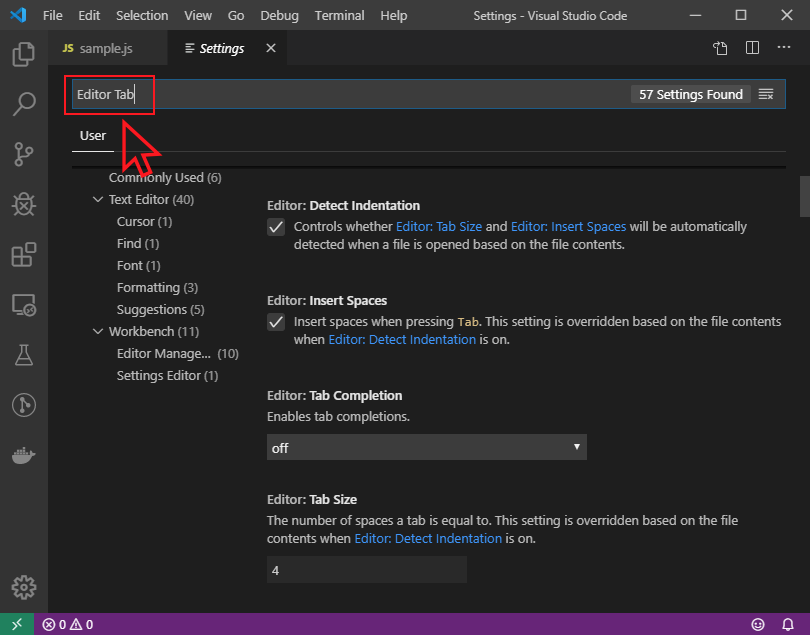Open the More Actions ellipsis menu
This screenshot has width=810, height=635.
[784, 47]
